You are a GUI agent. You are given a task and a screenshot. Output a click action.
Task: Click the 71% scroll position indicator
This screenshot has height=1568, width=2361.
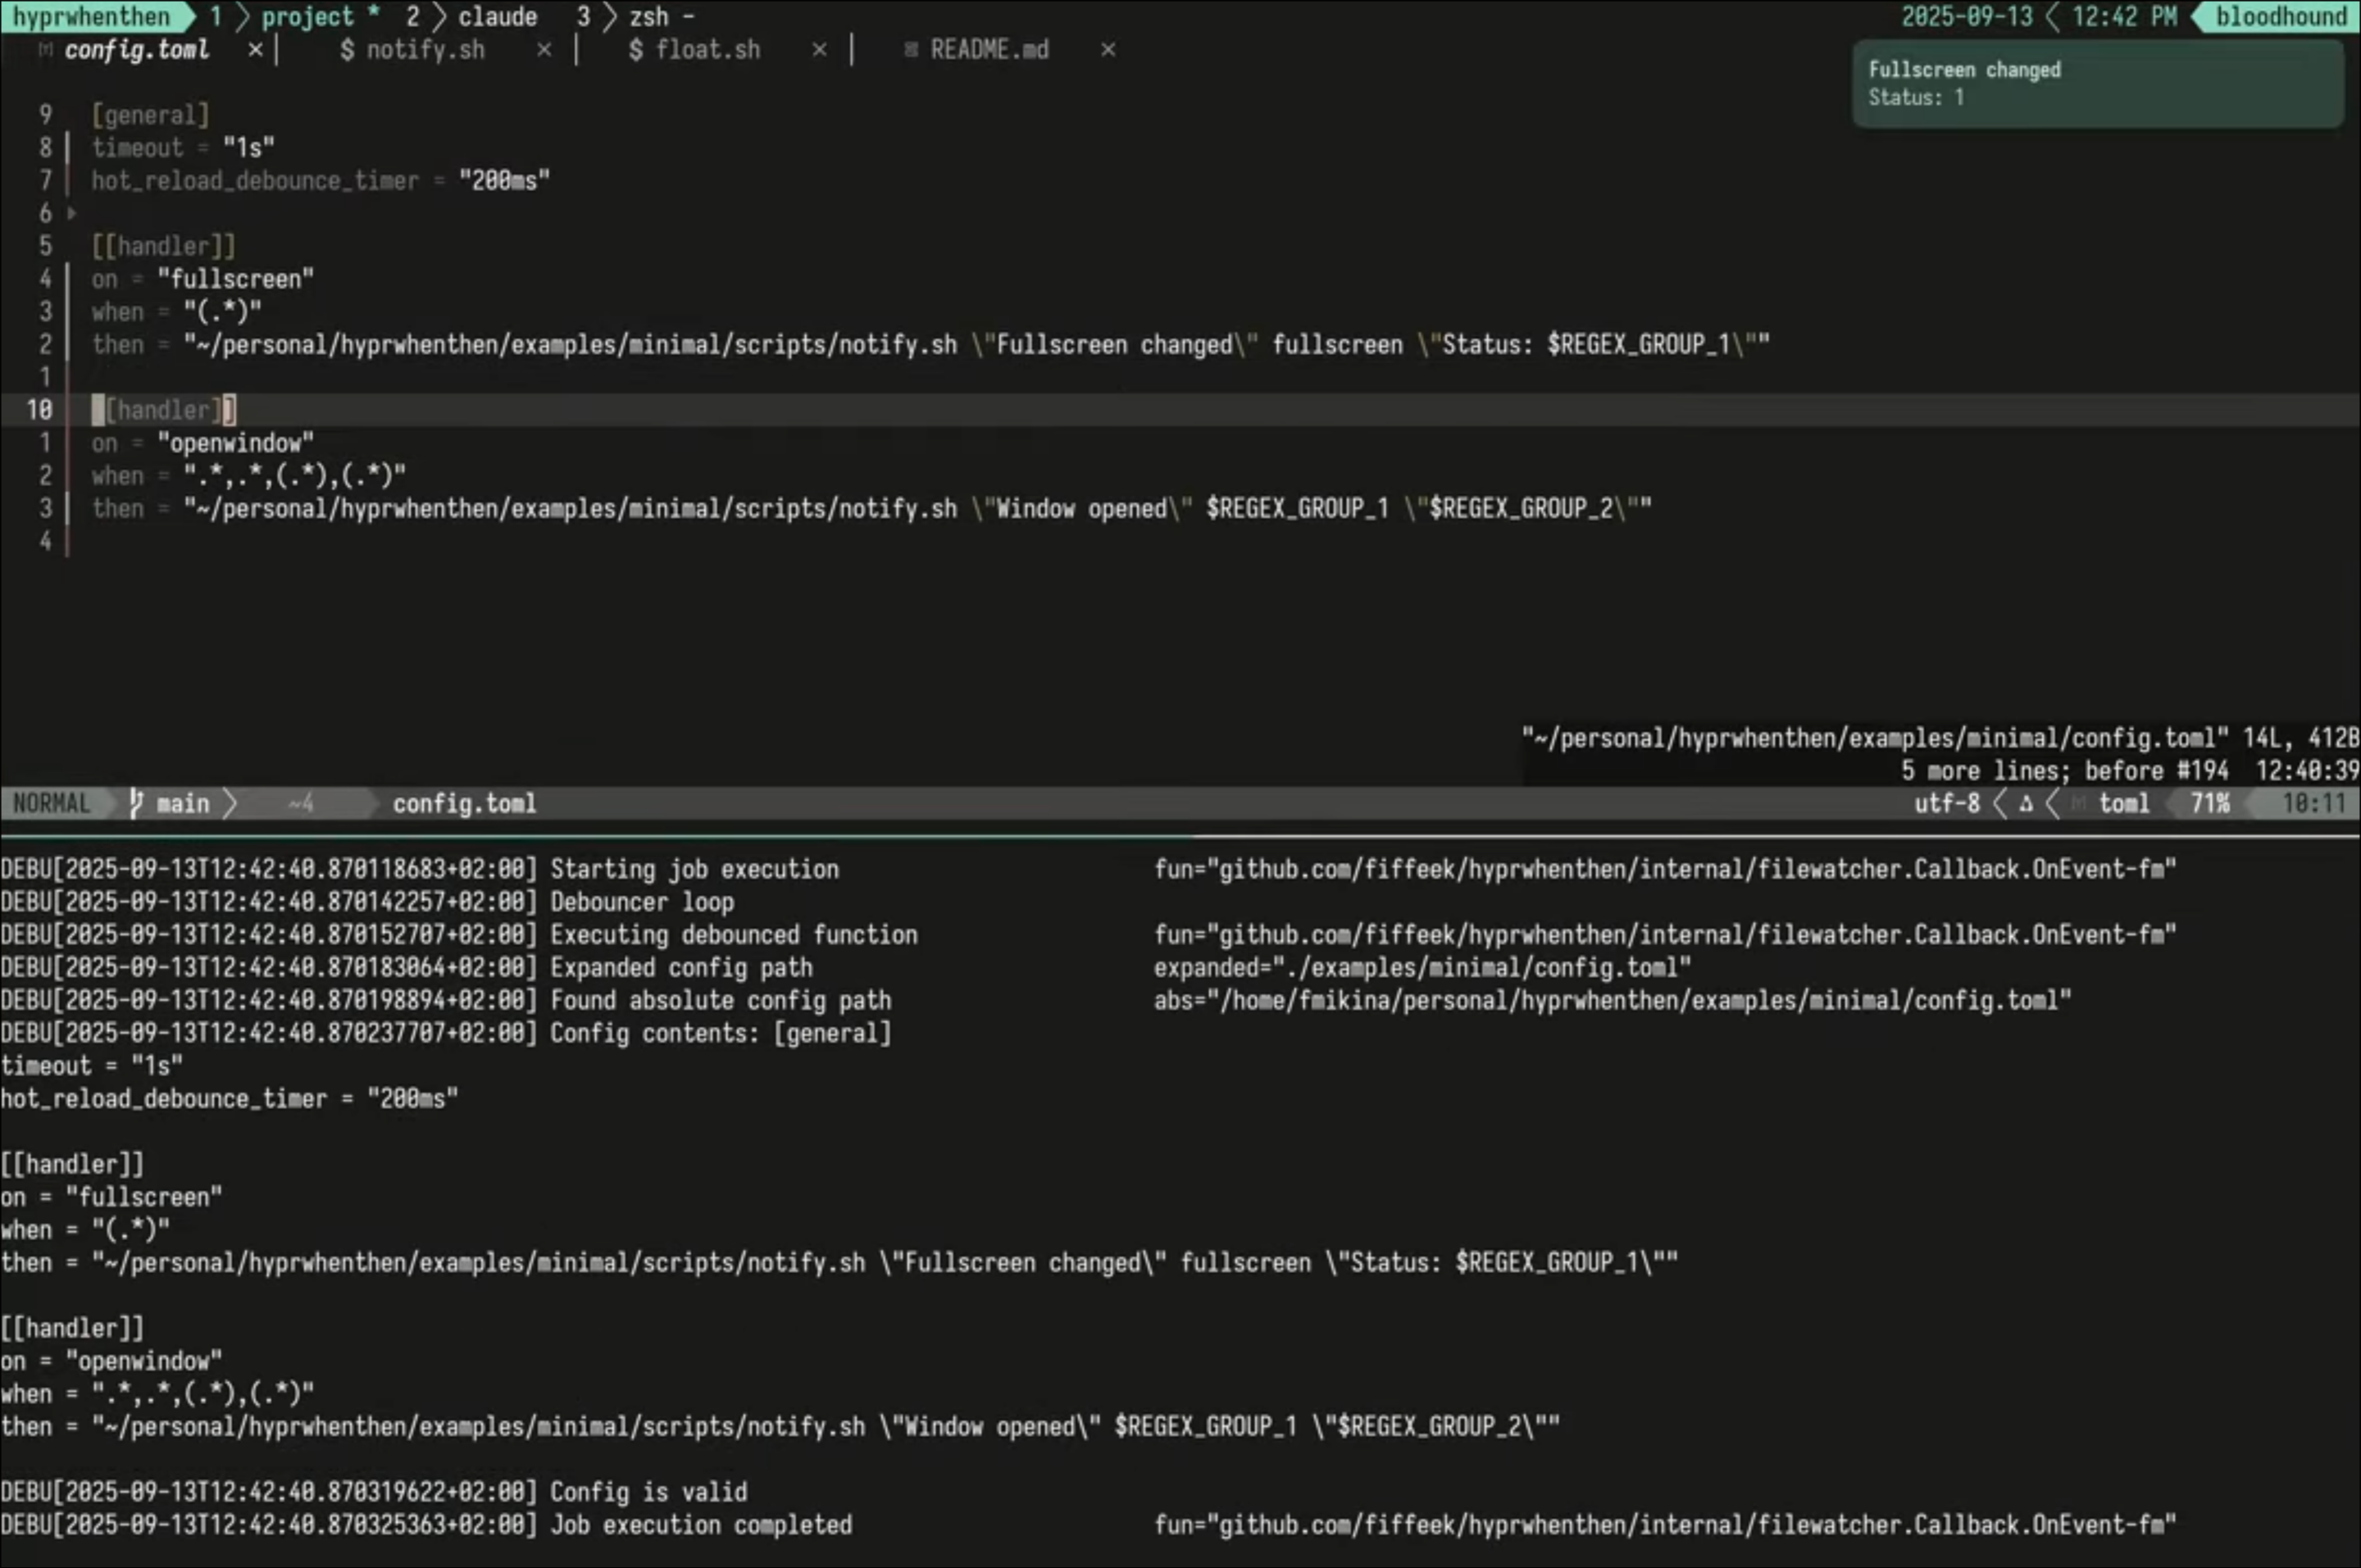tap(2209, 803)
